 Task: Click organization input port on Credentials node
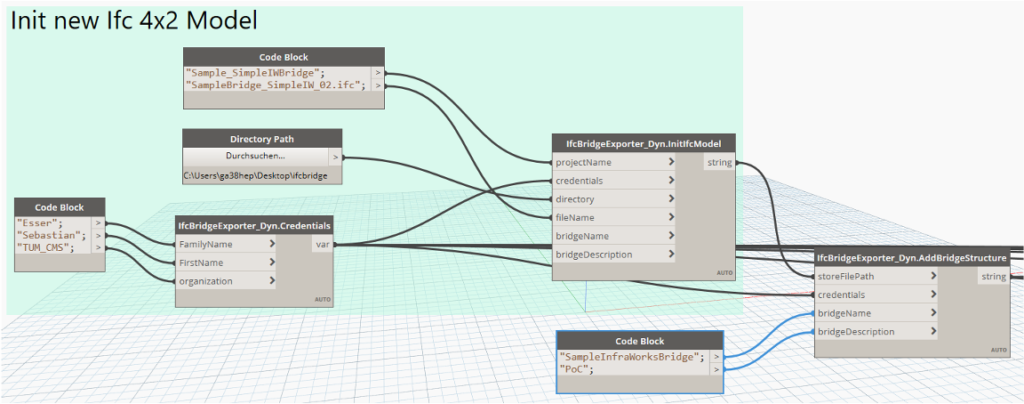point(226,281)
